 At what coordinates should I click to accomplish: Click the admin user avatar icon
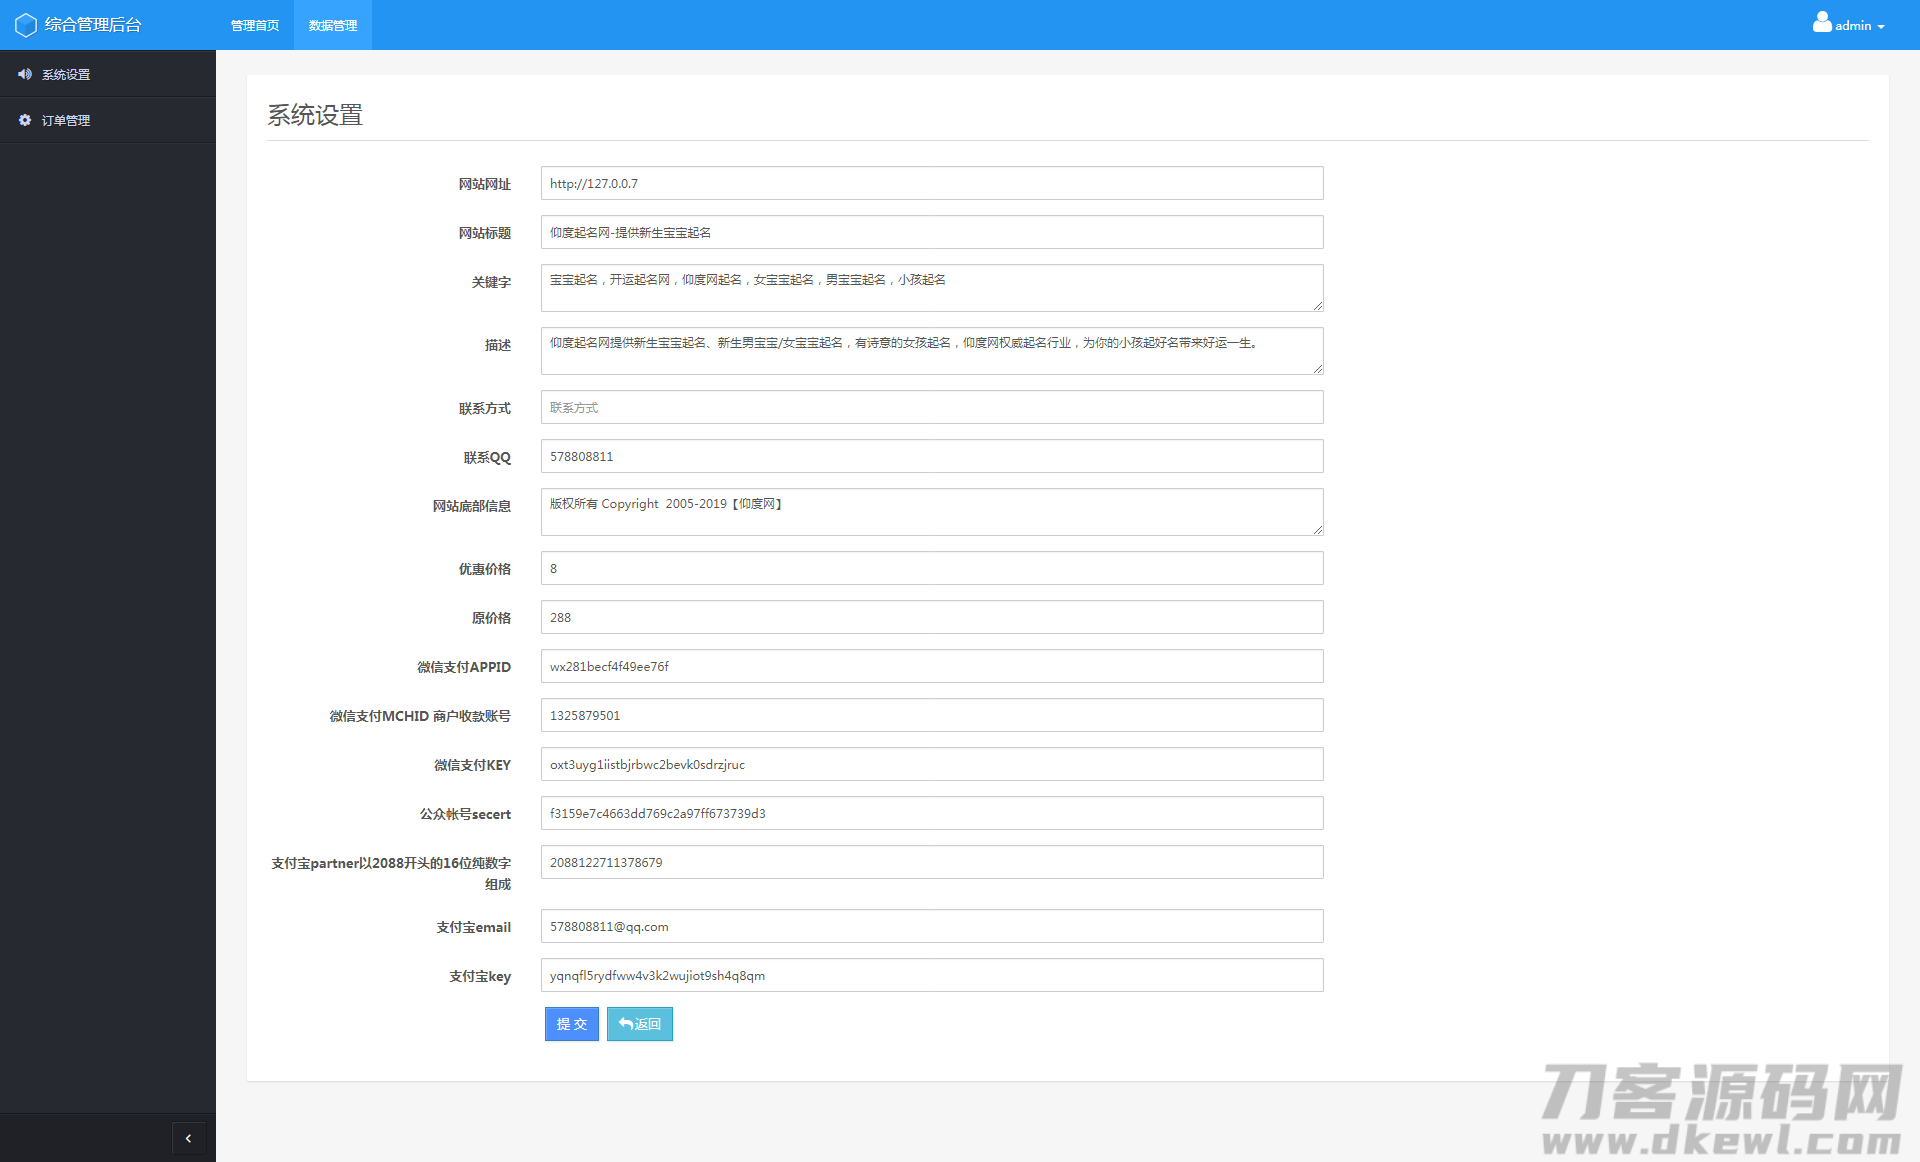coord(1822,23)
